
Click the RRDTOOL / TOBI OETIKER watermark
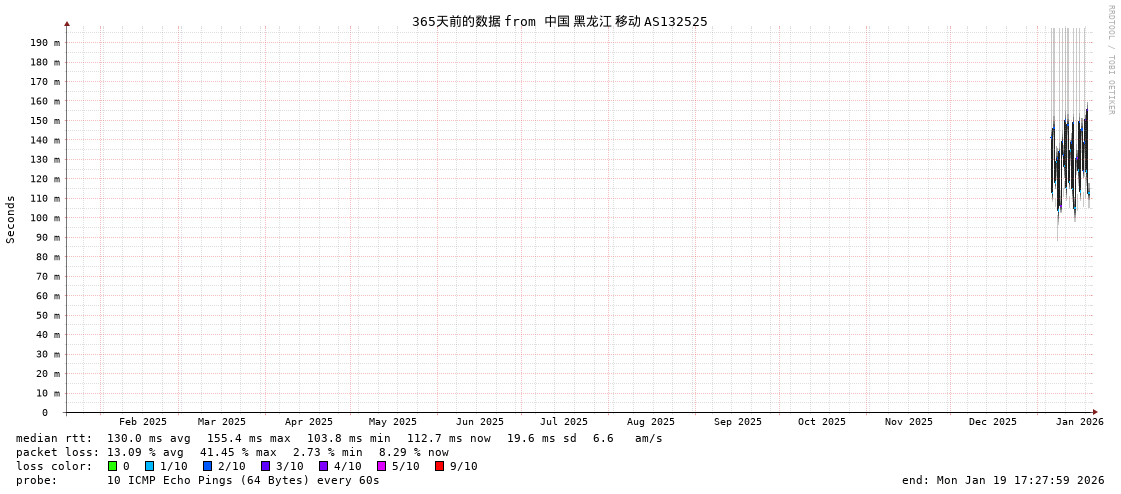[1110, 60]
